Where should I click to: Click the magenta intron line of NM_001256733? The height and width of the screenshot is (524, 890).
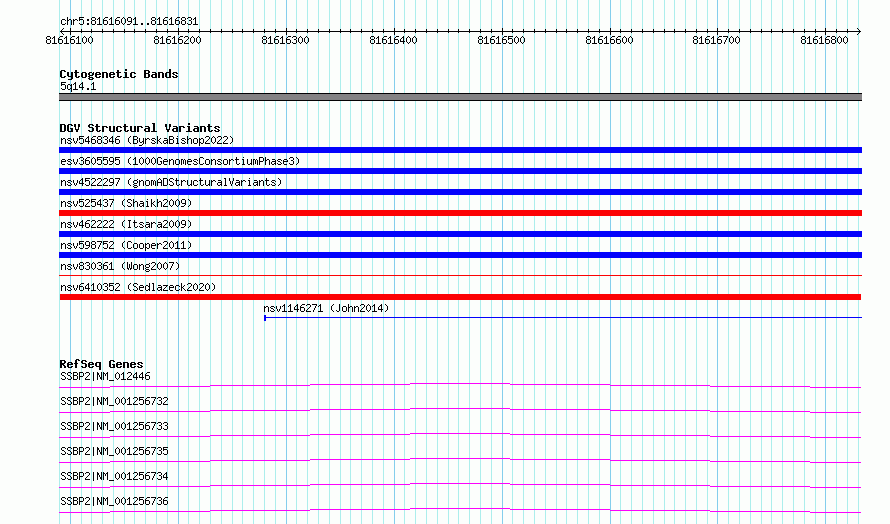[x=460, y=436]
